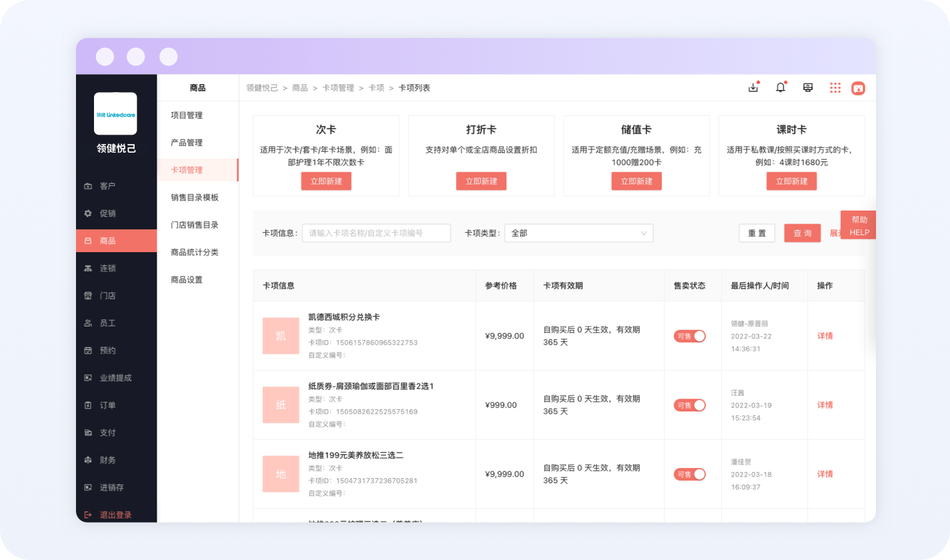The image size is (950, 560).
Task: Click card name 凯德西城积分兑换卡
Action: (344, 317)
